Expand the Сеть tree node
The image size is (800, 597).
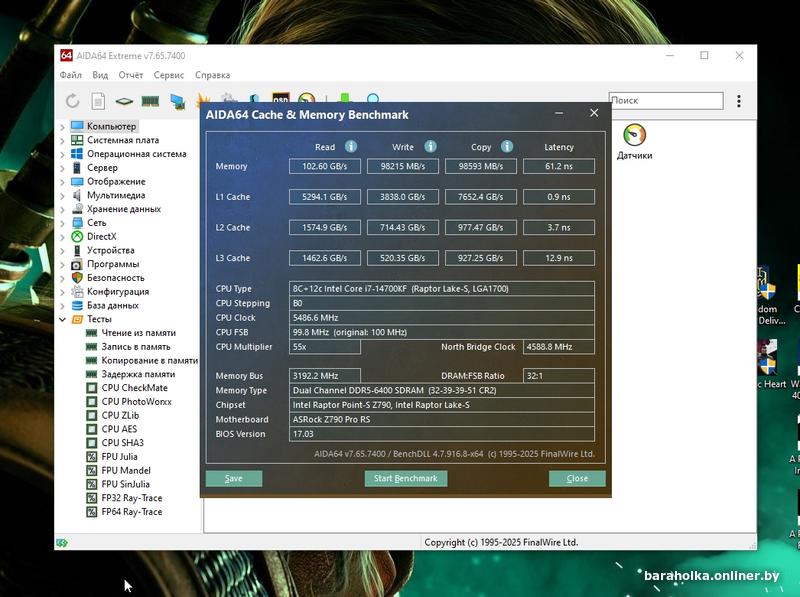(62, 223)
